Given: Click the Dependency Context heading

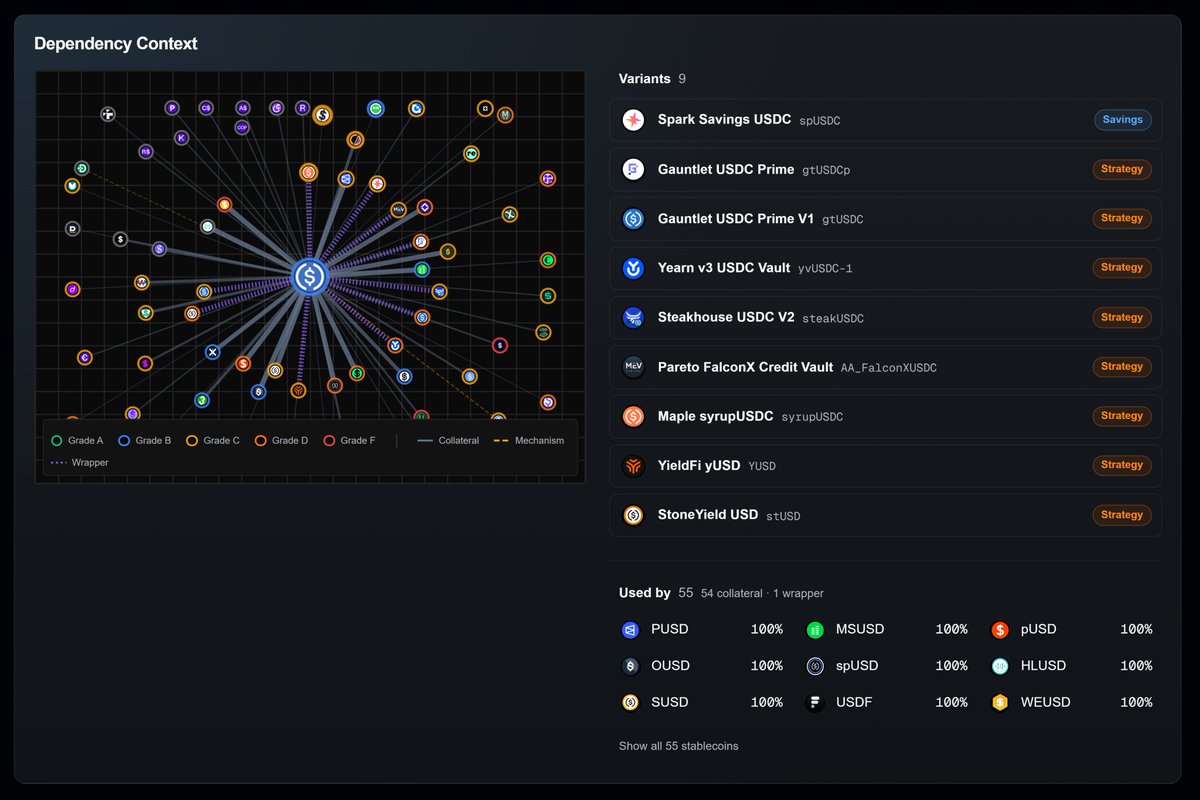Looking at the screenshot, I should coord(116,44).
